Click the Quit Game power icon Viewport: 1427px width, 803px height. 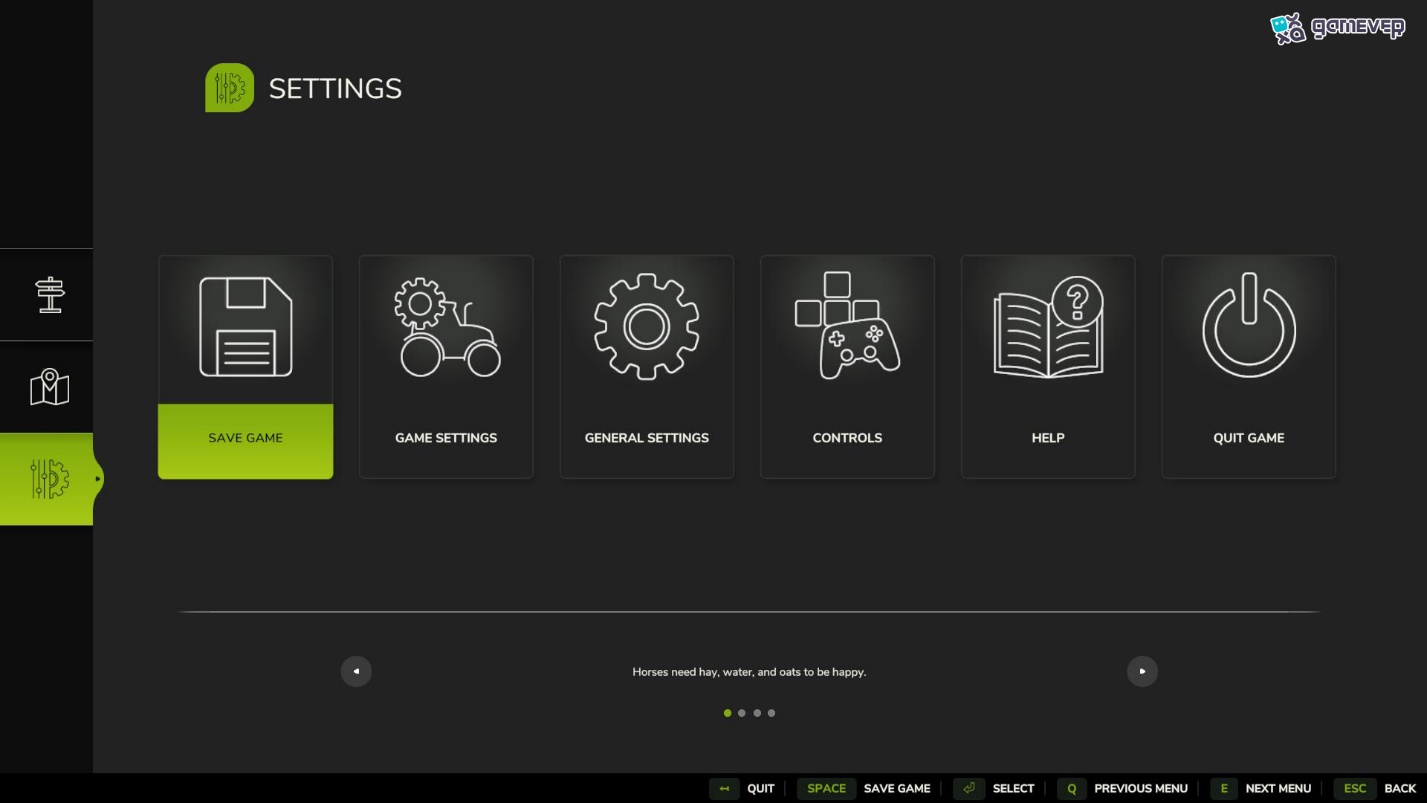(1248, 325)
